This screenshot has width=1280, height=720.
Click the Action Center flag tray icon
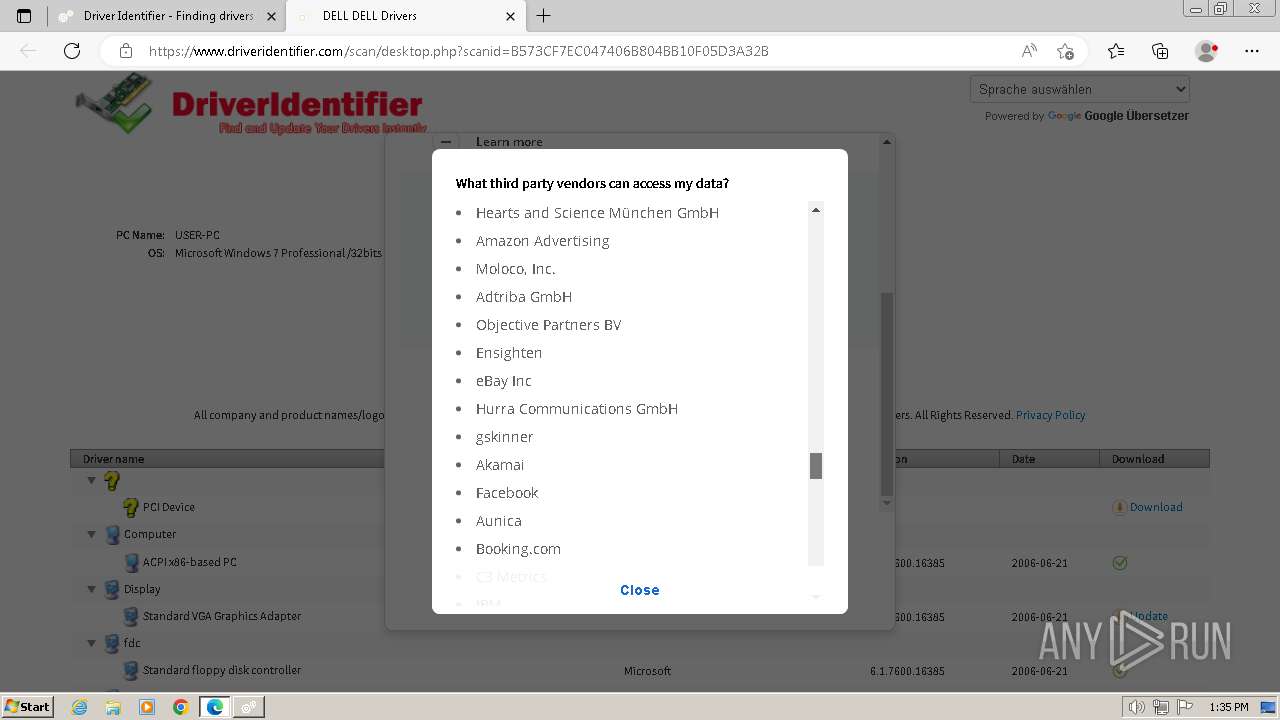click(x=1184, y=707)
